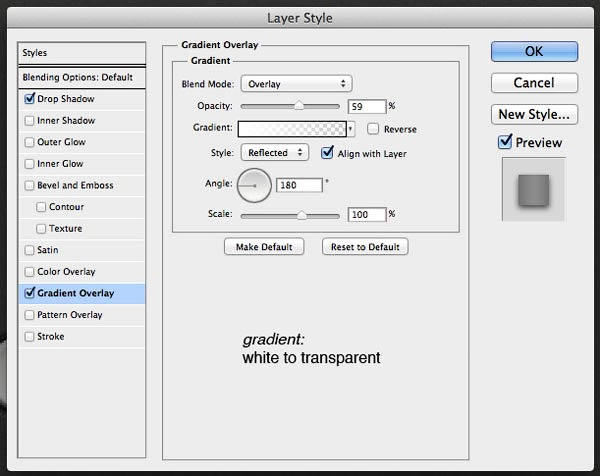Enable the Bevel and Emboss checkbox

click(x=29, y=186)
